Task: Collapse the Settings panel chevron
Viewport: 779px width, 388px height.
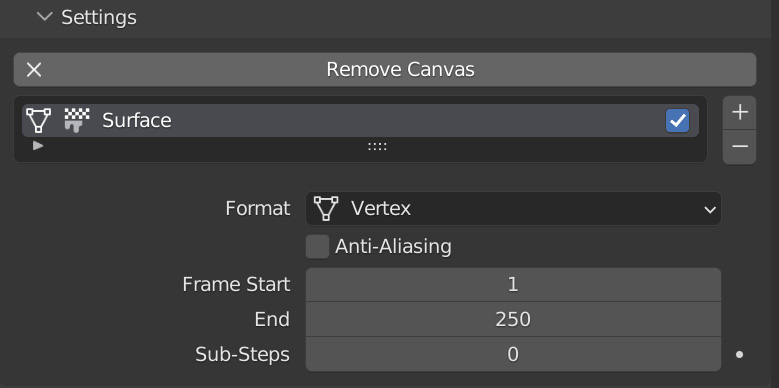Action: (x=45, y=17)
